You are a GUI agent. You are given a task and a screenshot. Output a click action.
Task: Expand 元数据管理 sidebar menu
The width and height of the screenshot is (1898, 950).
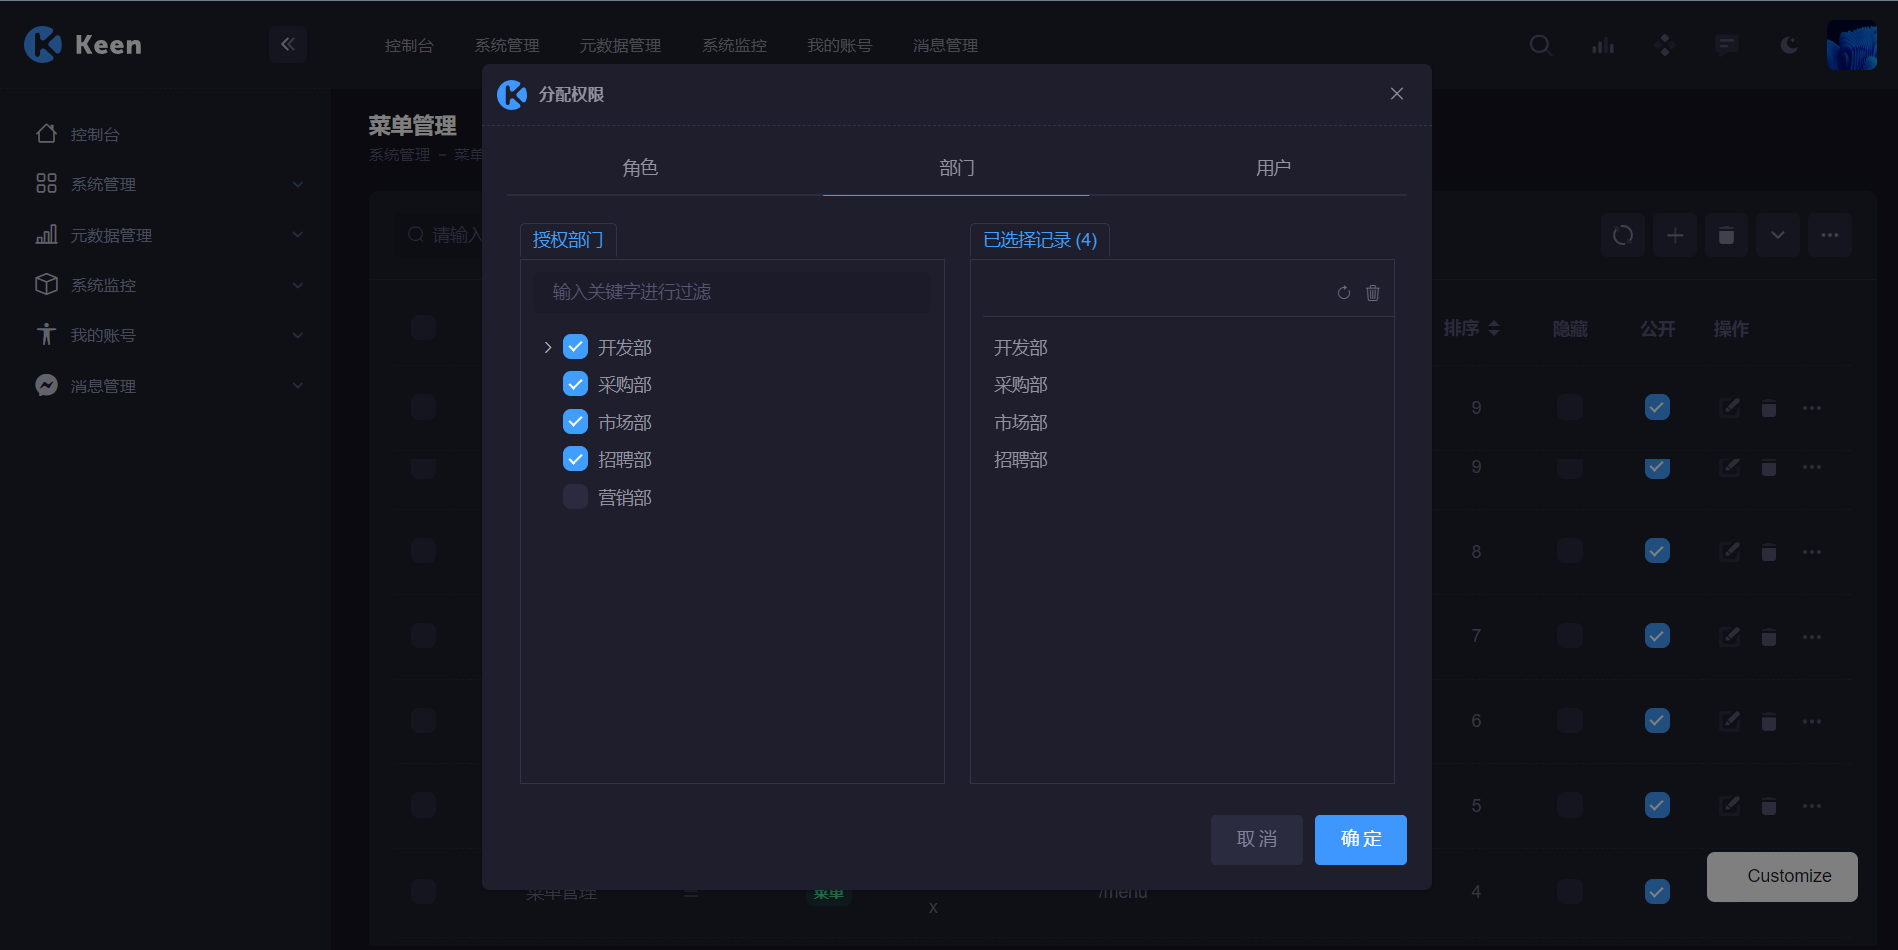(170, 235)
